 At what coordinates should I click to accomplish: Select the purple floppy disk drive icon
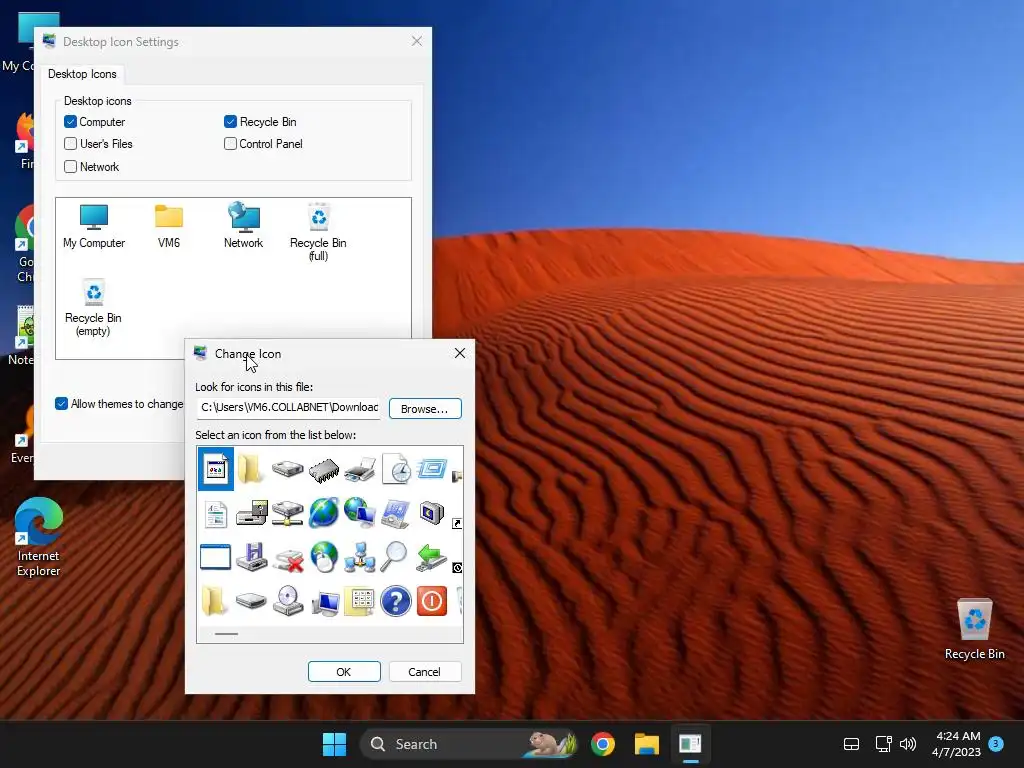(x=251, y=557)
